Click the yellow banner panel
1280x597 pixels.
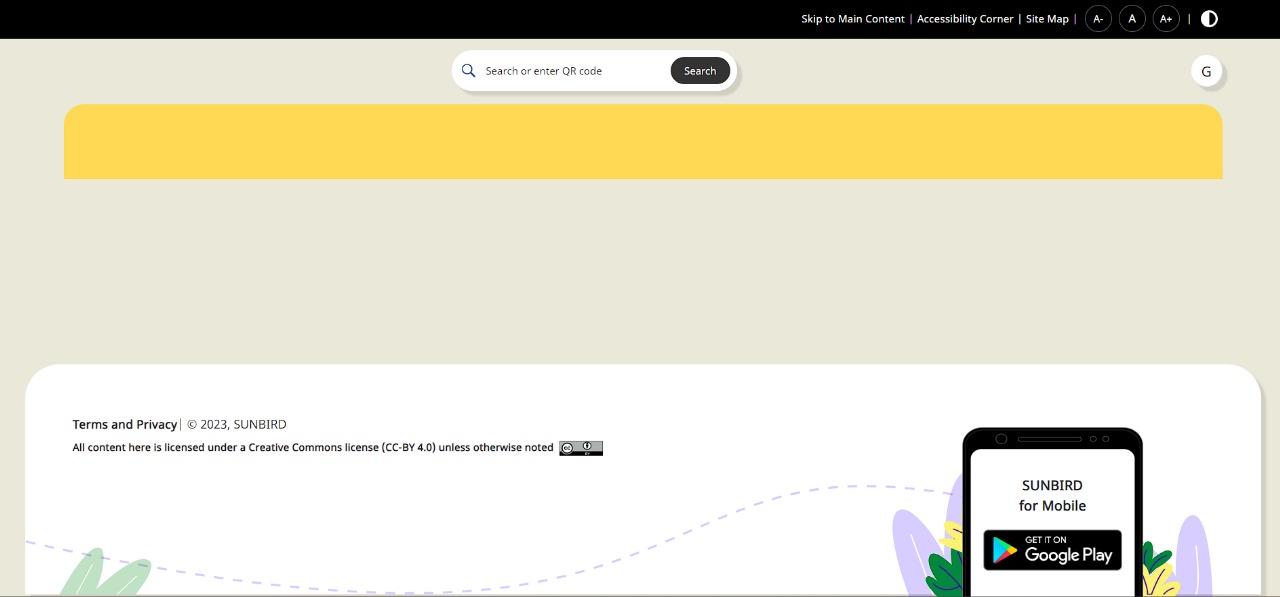(x=643, y=142)
